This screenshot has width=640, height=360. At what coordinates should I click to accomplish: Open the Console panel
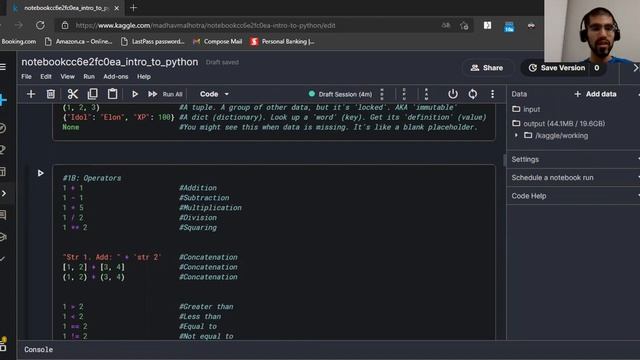pyautogui.click(x=38, y=349)
